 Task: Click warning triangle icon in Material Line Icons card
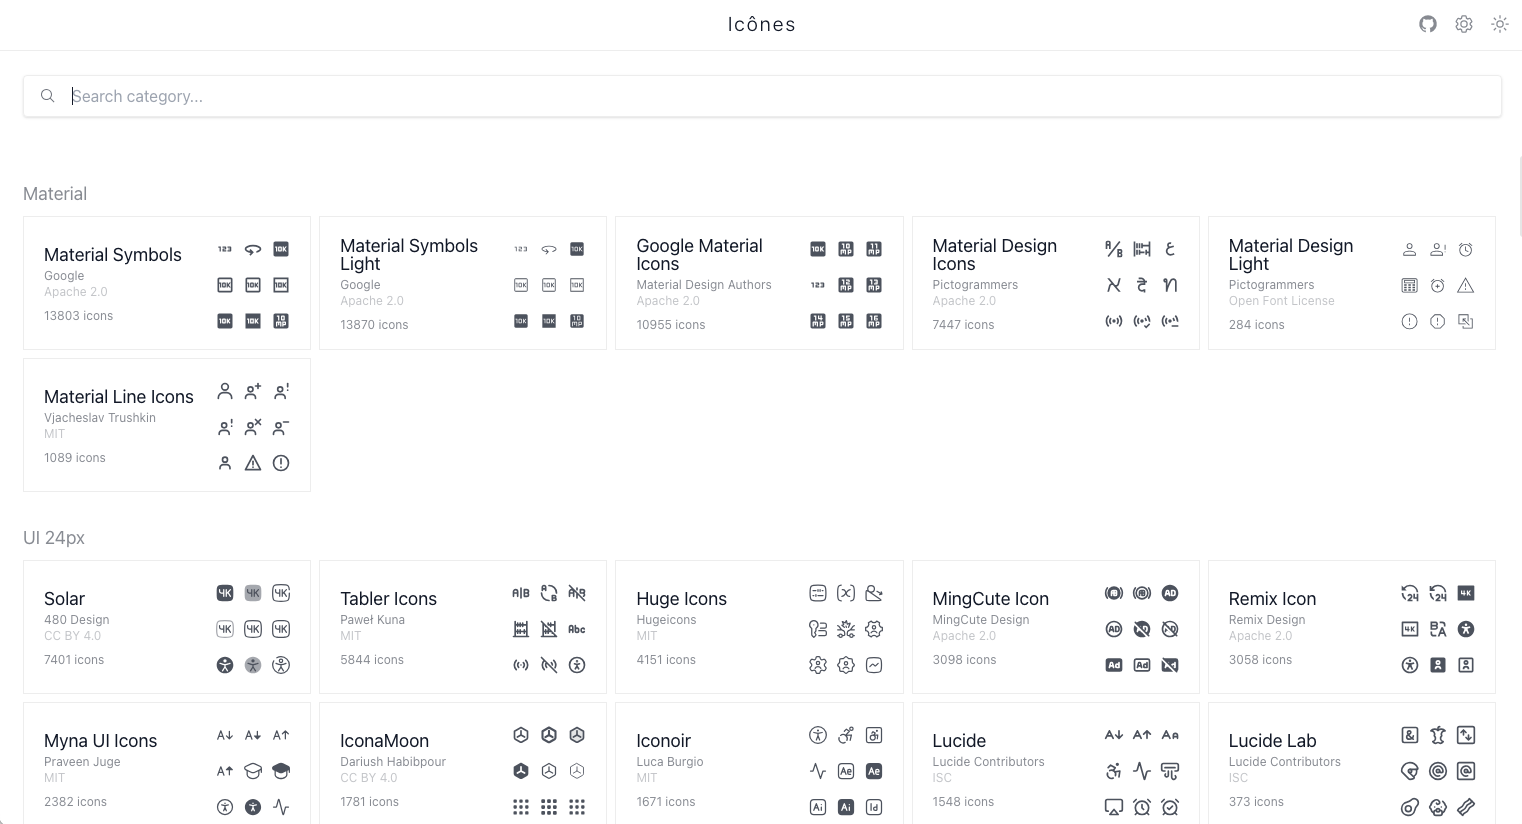[x=253, y=463]
